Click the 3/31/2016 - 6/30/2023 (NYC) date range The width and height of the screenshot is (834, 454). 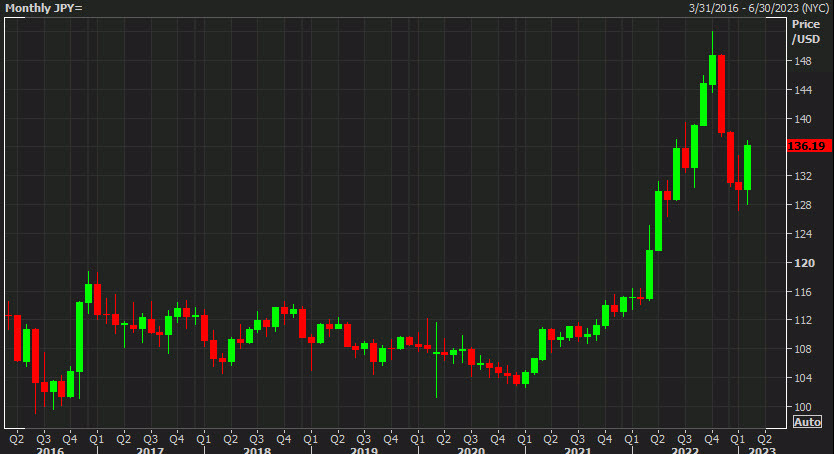tap(759, 8)
